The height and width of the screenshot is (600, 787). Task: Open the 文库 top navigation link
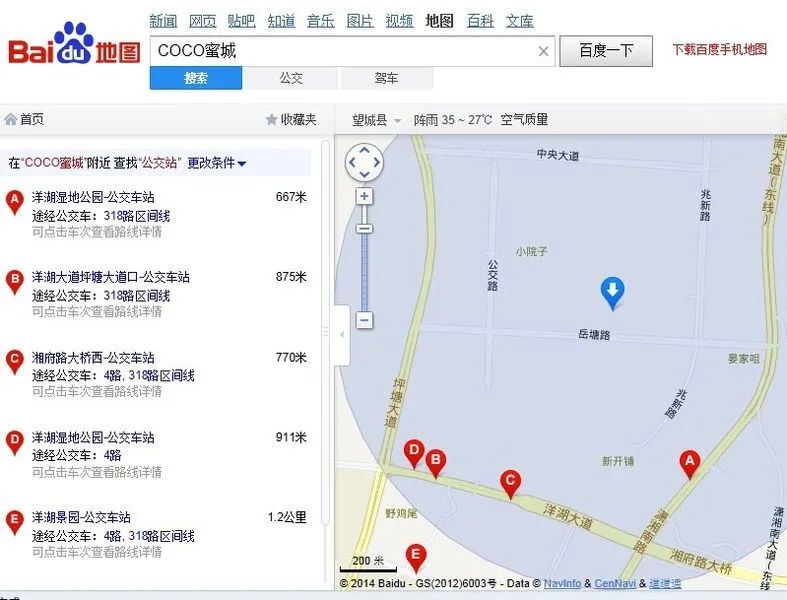[x=519, y=21]
